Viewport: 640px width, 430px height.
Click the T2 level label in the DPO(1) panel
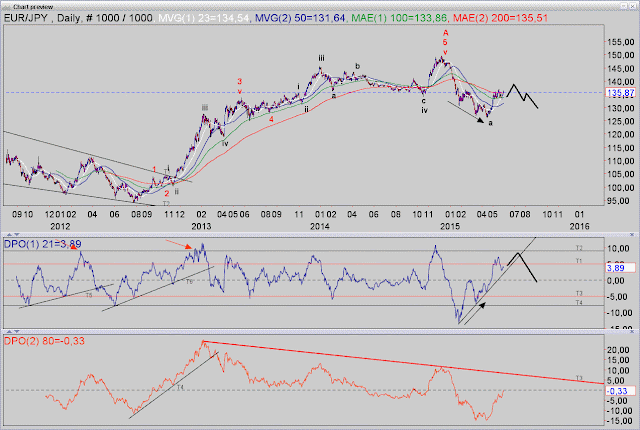tap(579, 248)
